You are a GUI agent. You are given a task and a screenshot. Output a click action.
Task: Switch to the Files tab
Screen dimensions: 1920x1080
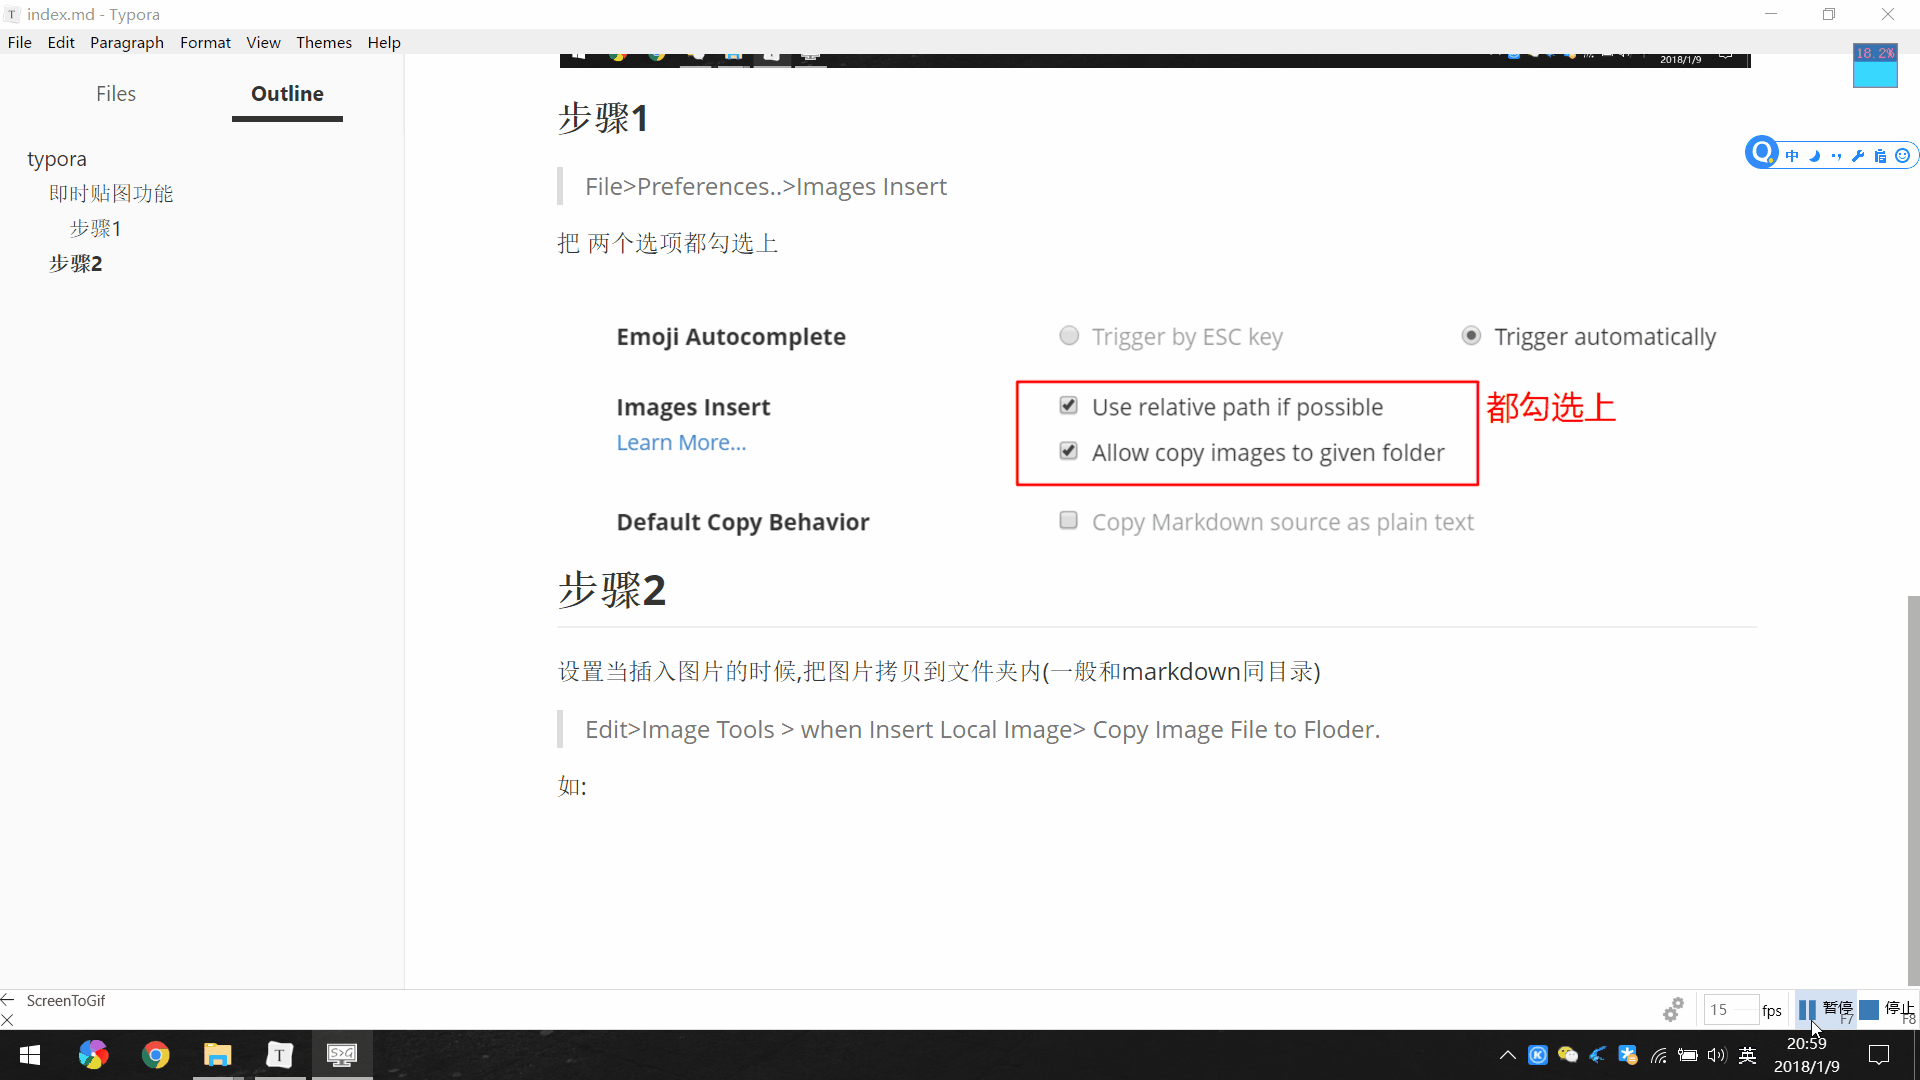coord(116,94)
